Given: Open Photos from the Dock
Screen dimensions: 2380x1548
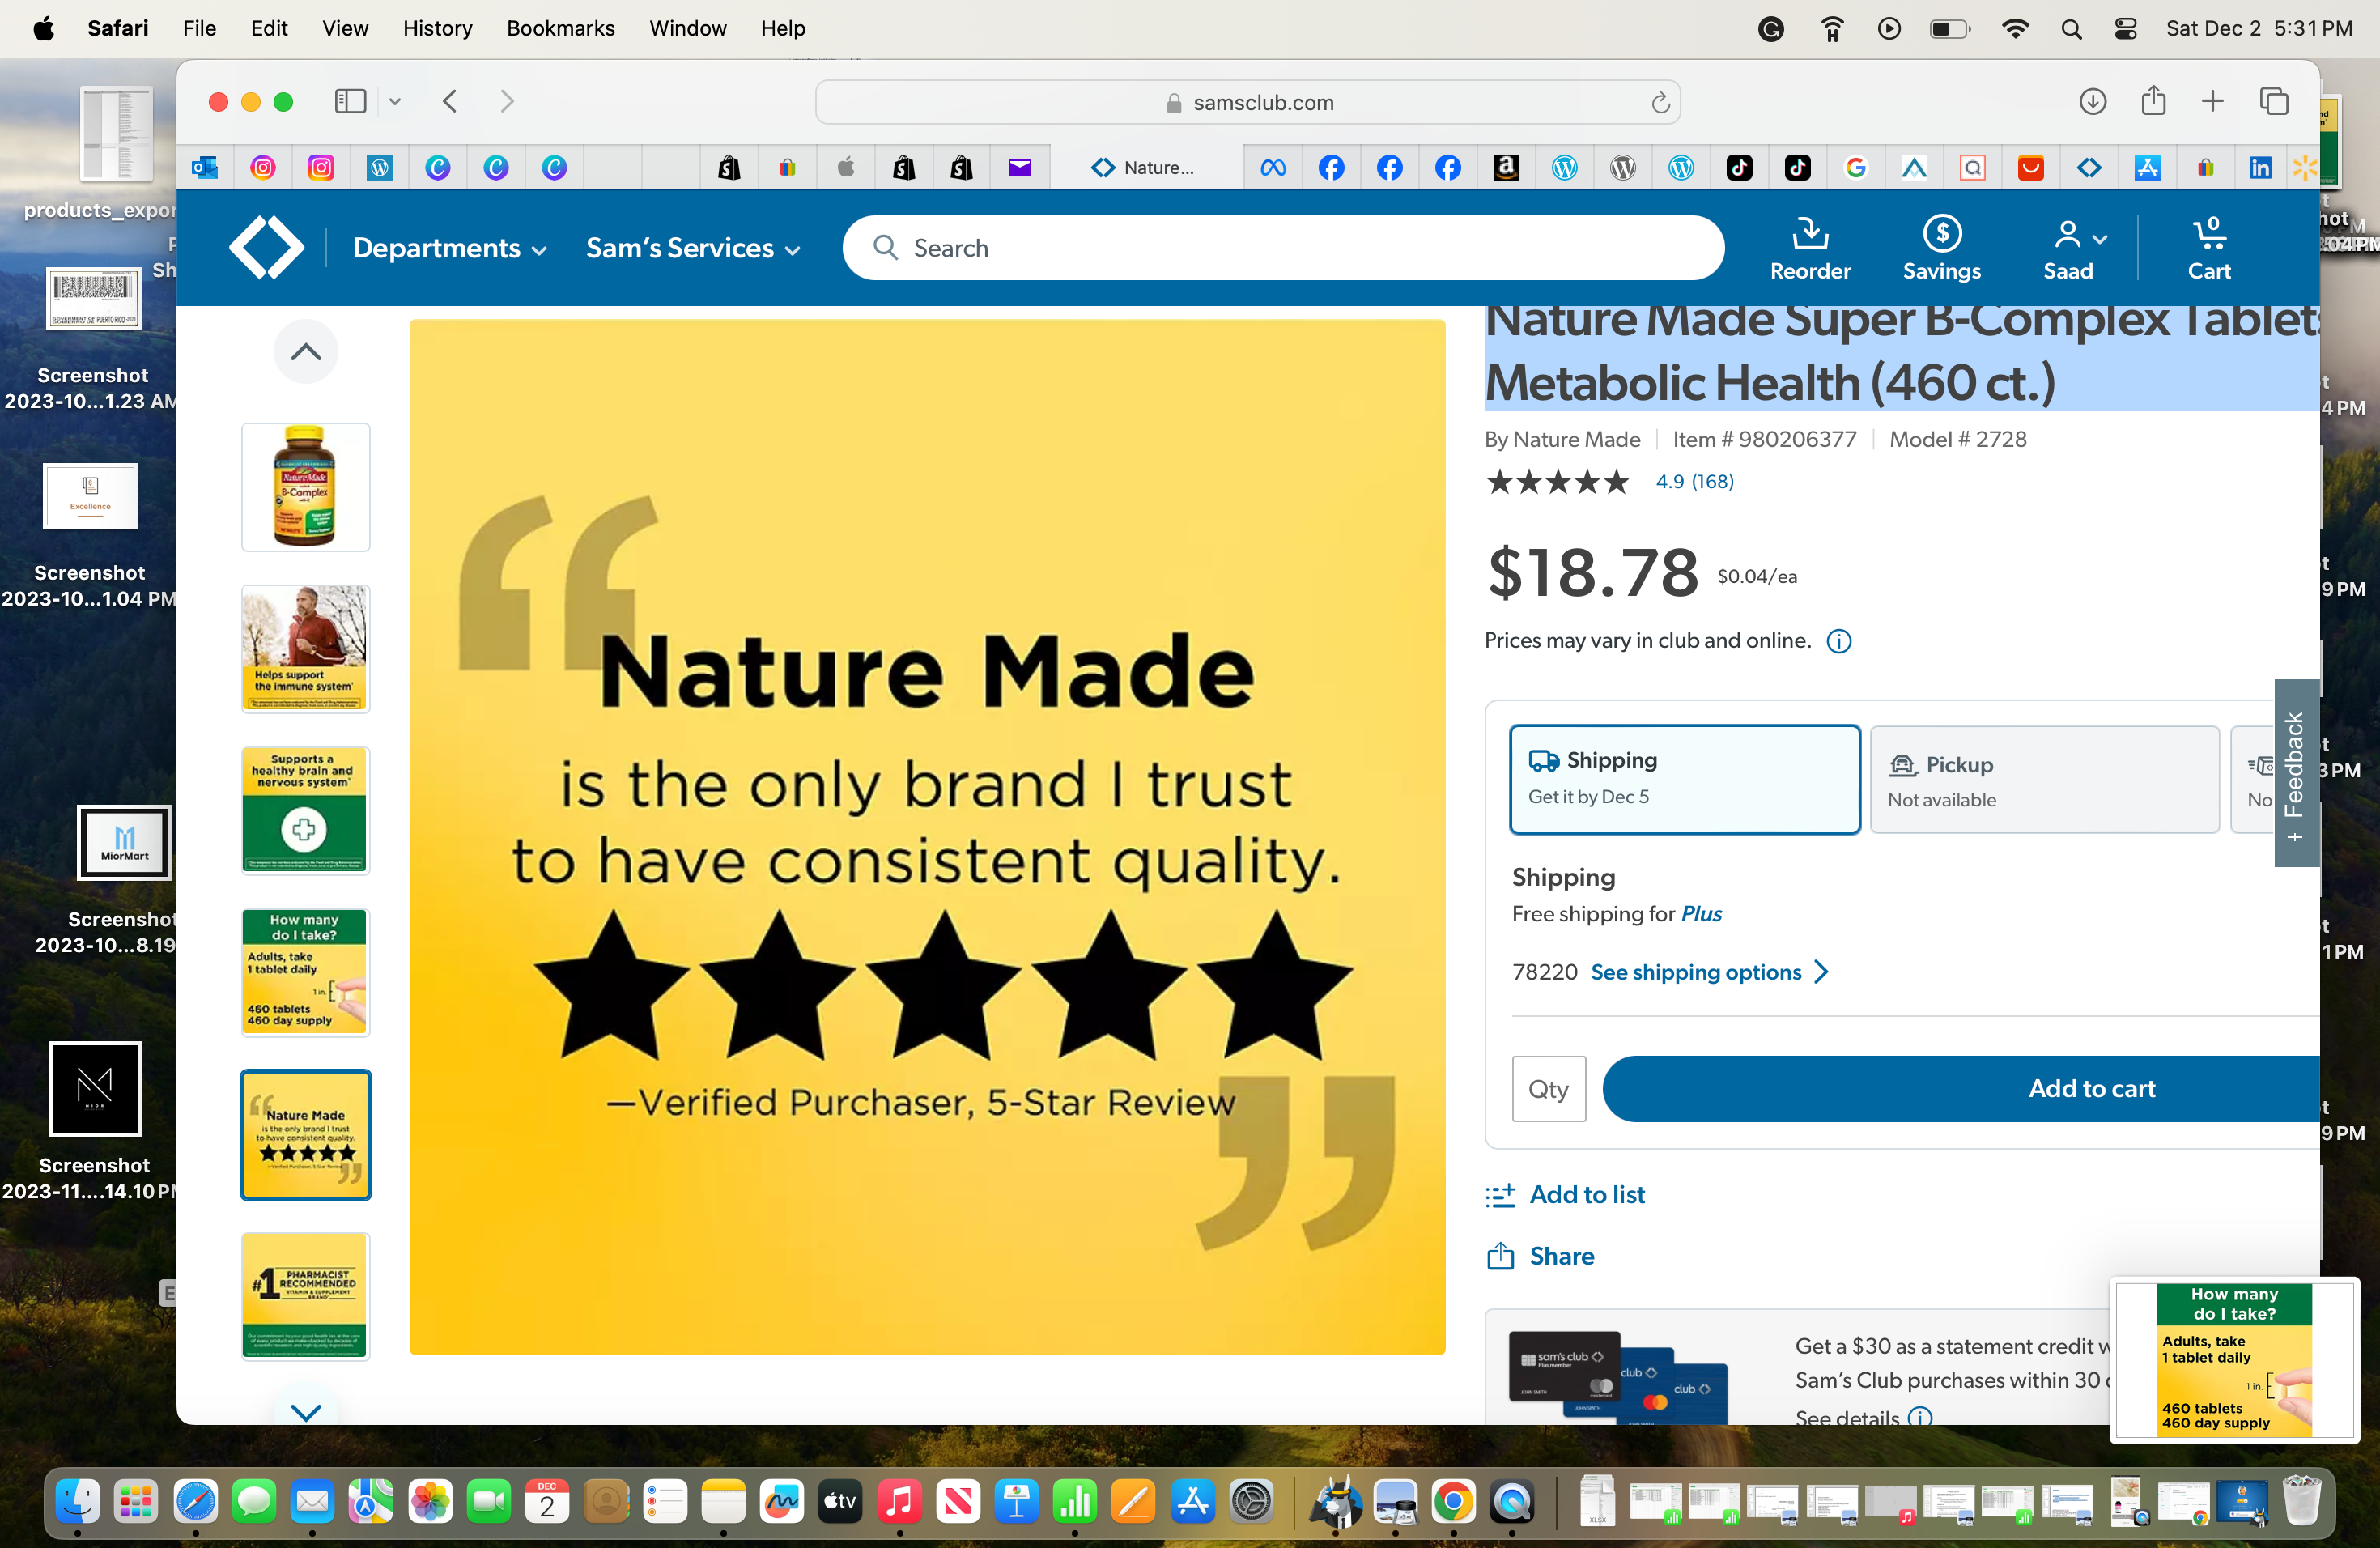Looking at the screenshot, I should tap(430, 1502).
